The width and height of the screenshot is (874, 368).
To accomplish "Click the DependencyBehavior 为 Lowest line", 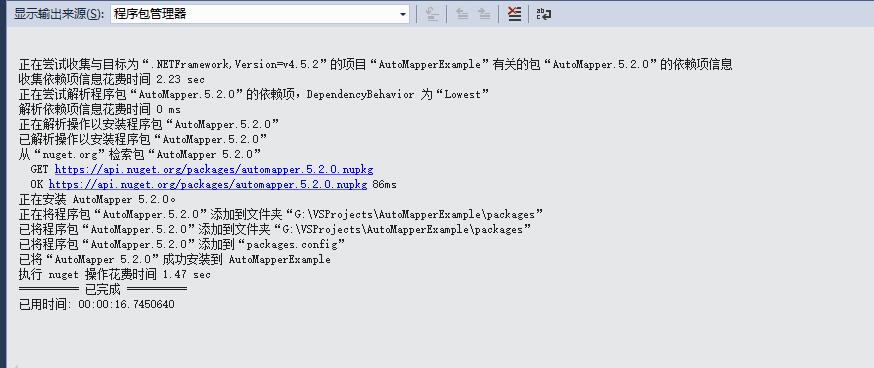I will tap(254, 94).
